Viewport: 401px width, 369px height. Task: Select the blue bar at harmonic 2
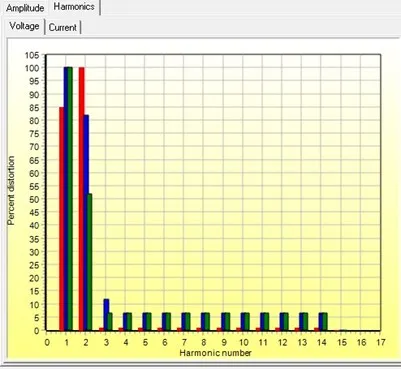coord(87,223)
